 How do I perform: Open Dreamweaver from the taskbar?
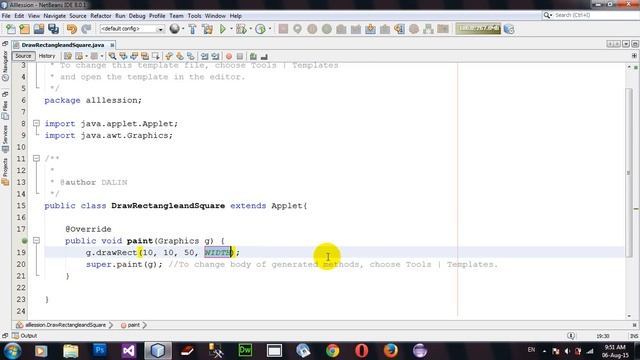[x=245, y=350]
